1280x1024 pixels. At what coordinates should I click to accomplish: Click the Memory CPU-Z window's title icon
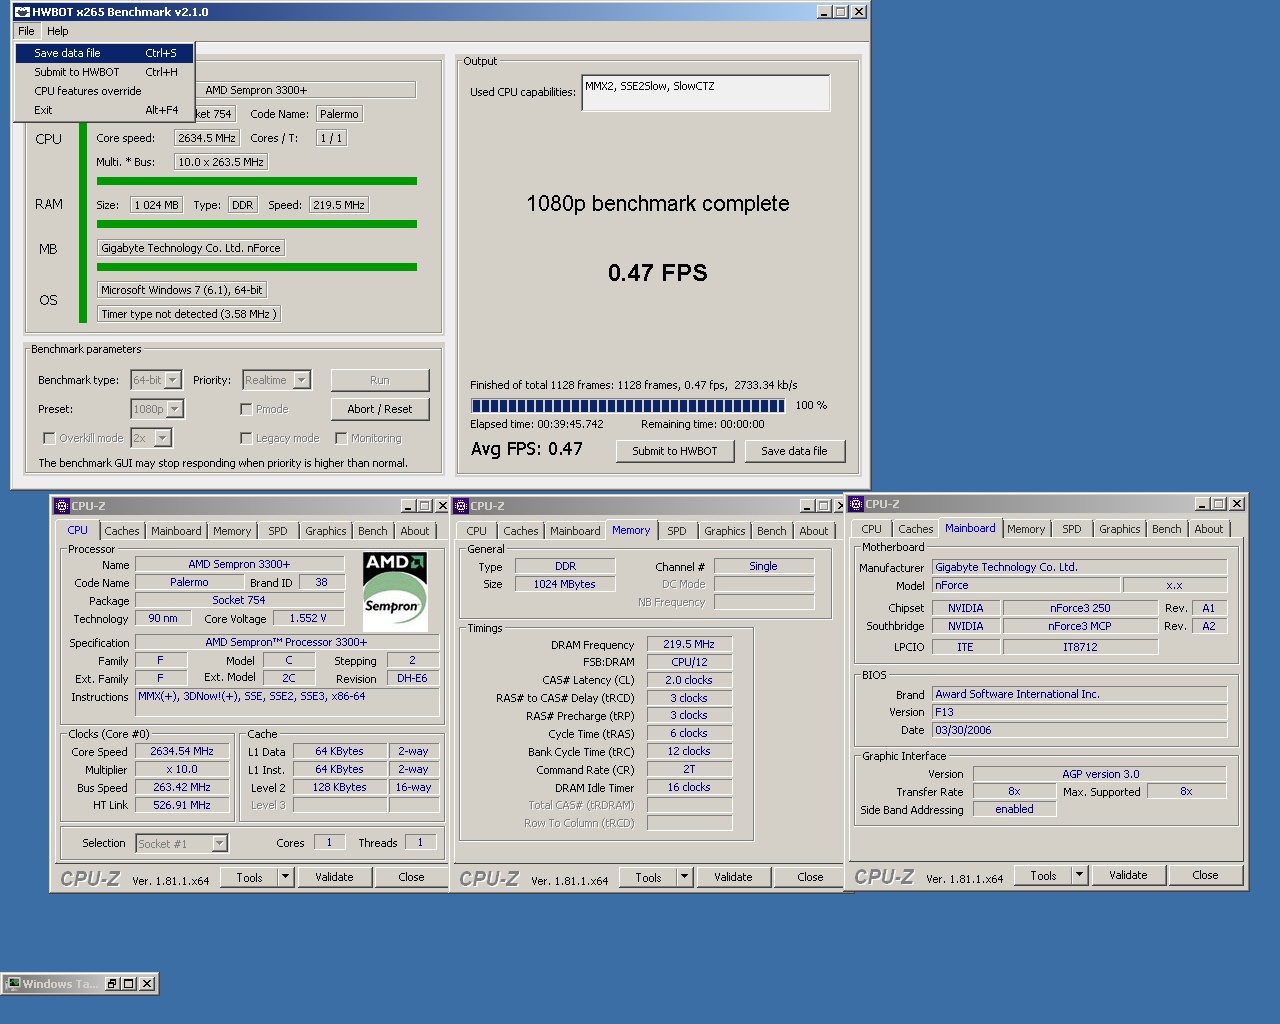click(461, 506)
